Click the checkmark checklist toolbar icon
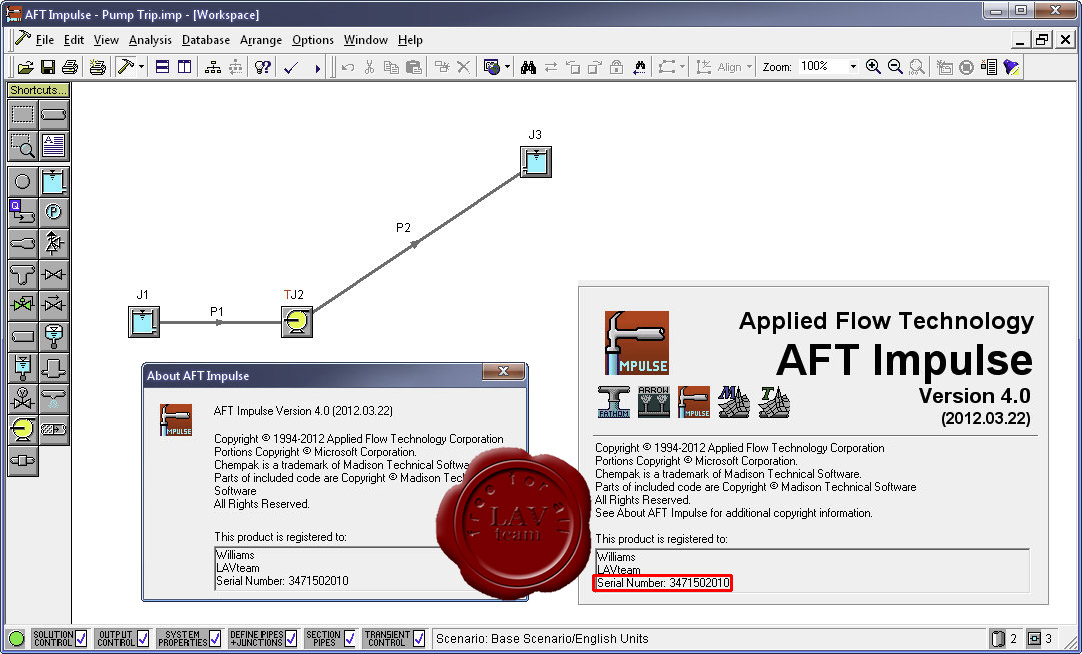Image resolution: width=1082 pixels, height=654 pixels. (291, 67)
